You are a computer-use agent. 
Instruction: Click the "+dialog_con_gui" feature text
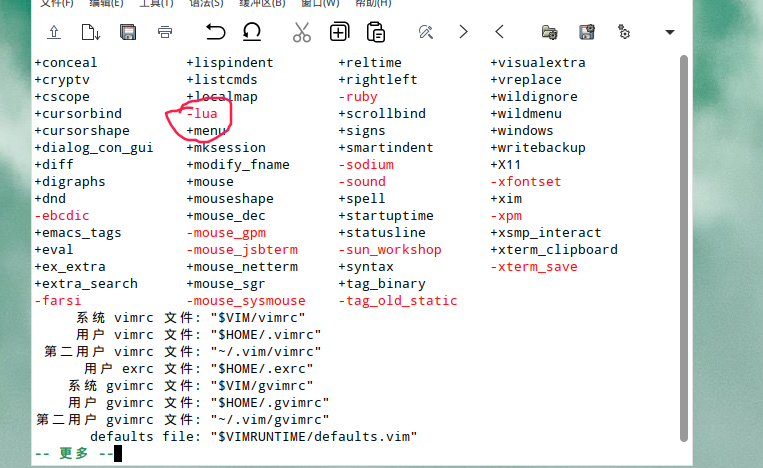94,147
